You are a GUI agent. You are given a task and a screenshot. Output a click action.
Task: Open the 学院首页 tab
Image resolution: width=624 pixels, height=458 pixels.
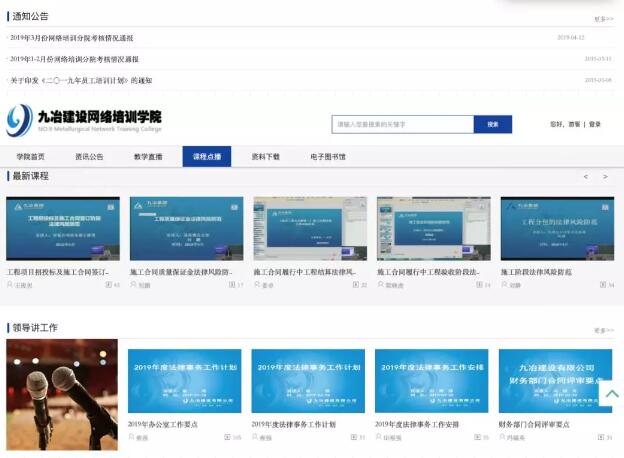point(30,157)
